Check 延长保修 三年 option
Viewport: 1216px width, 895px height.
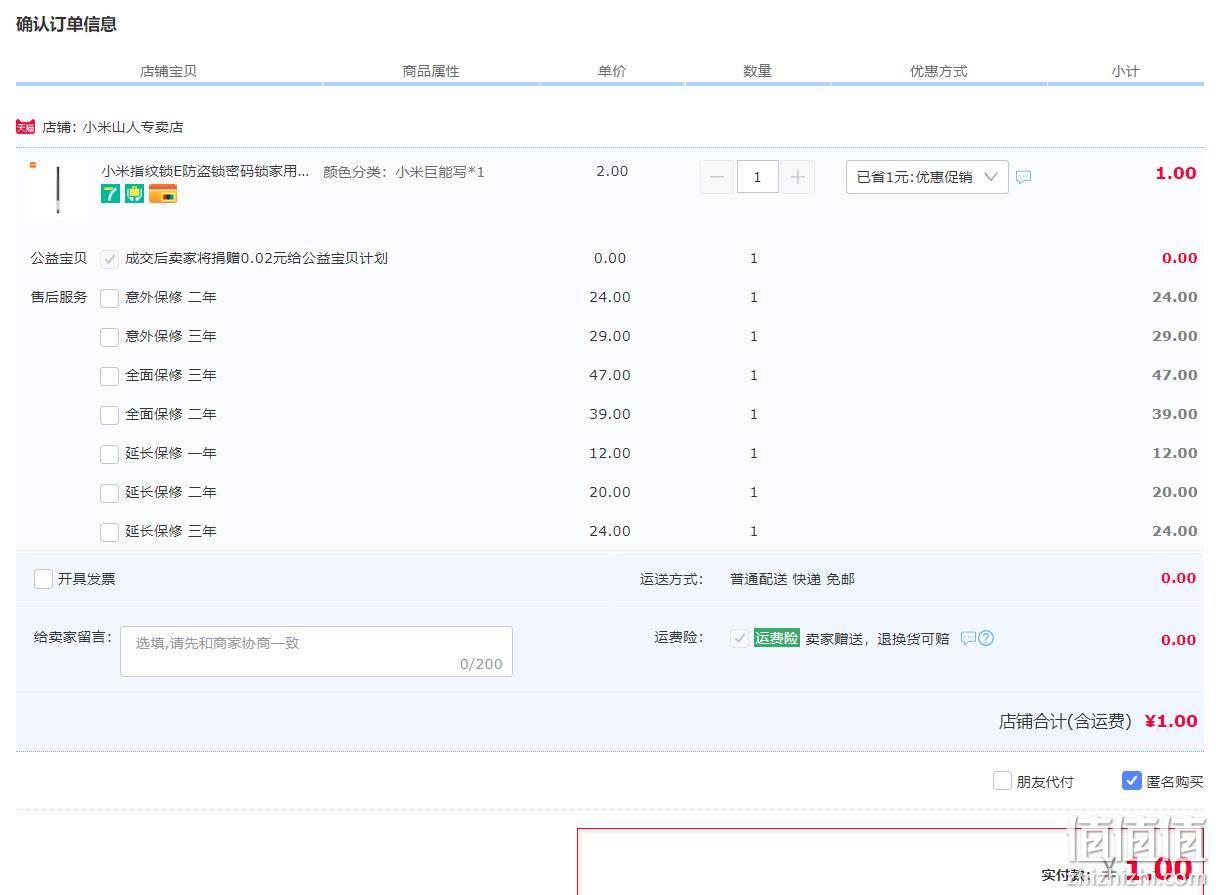[x=110, y=532]
